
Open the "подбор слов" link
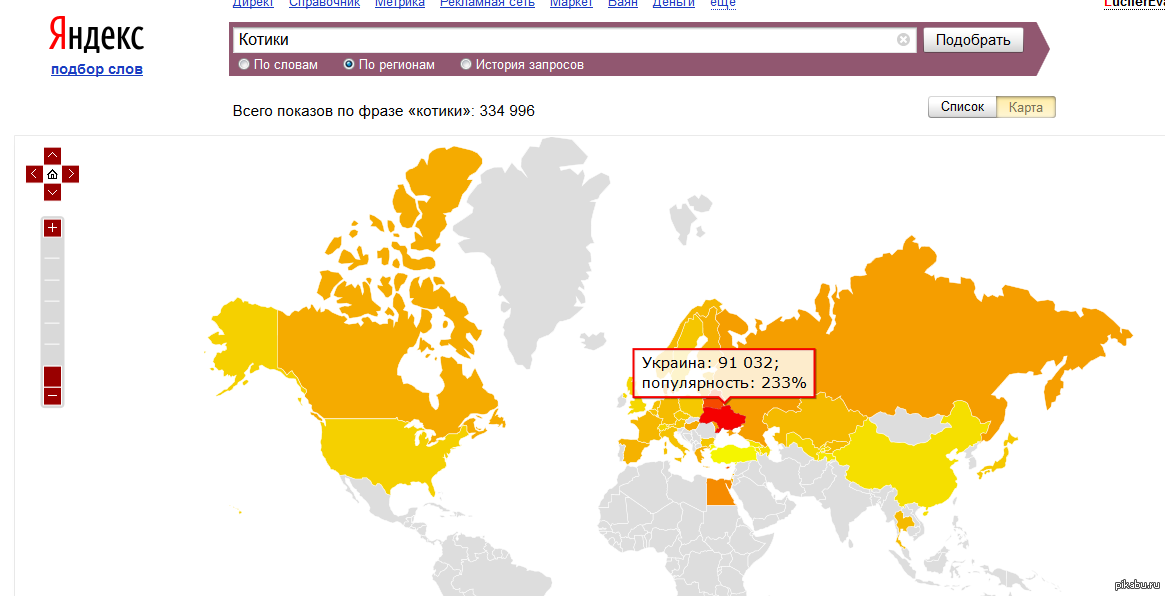coord(97,69)
